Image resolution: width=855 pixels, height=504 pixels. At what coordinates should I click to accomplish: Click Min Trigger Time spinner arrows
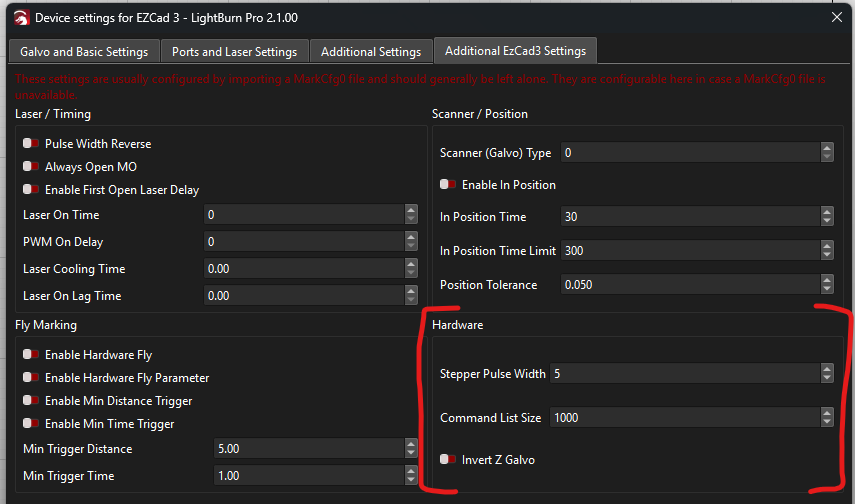point(411,475)
